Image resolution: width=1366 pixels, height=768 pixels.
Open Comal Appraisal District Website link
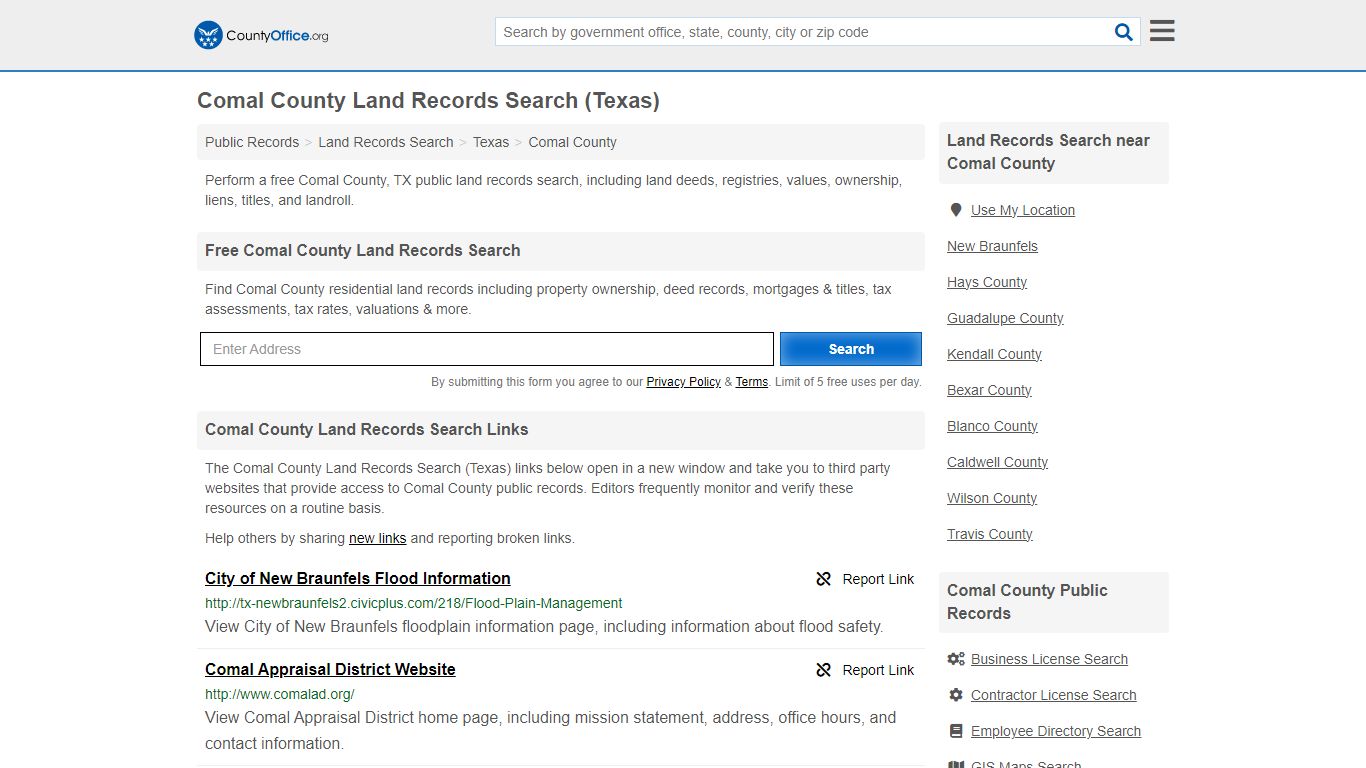pos(330,669)
